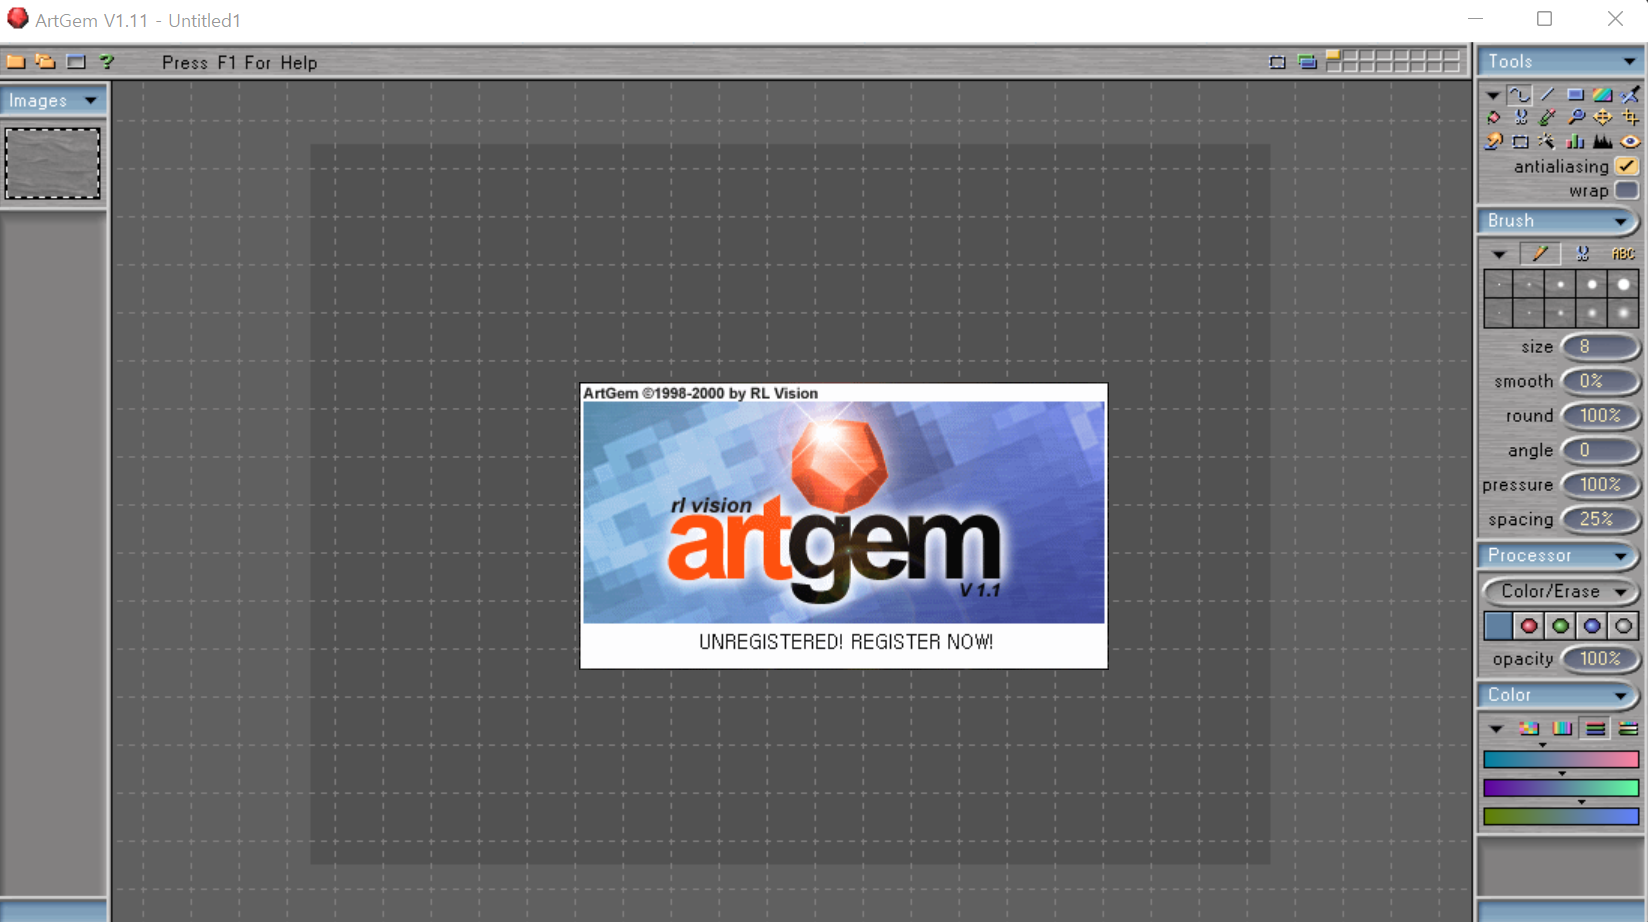Image resolution: width=1648 pixels, height=922 pixels.
Task: Click the smooth 0% value field
Action: (1600, 382)
